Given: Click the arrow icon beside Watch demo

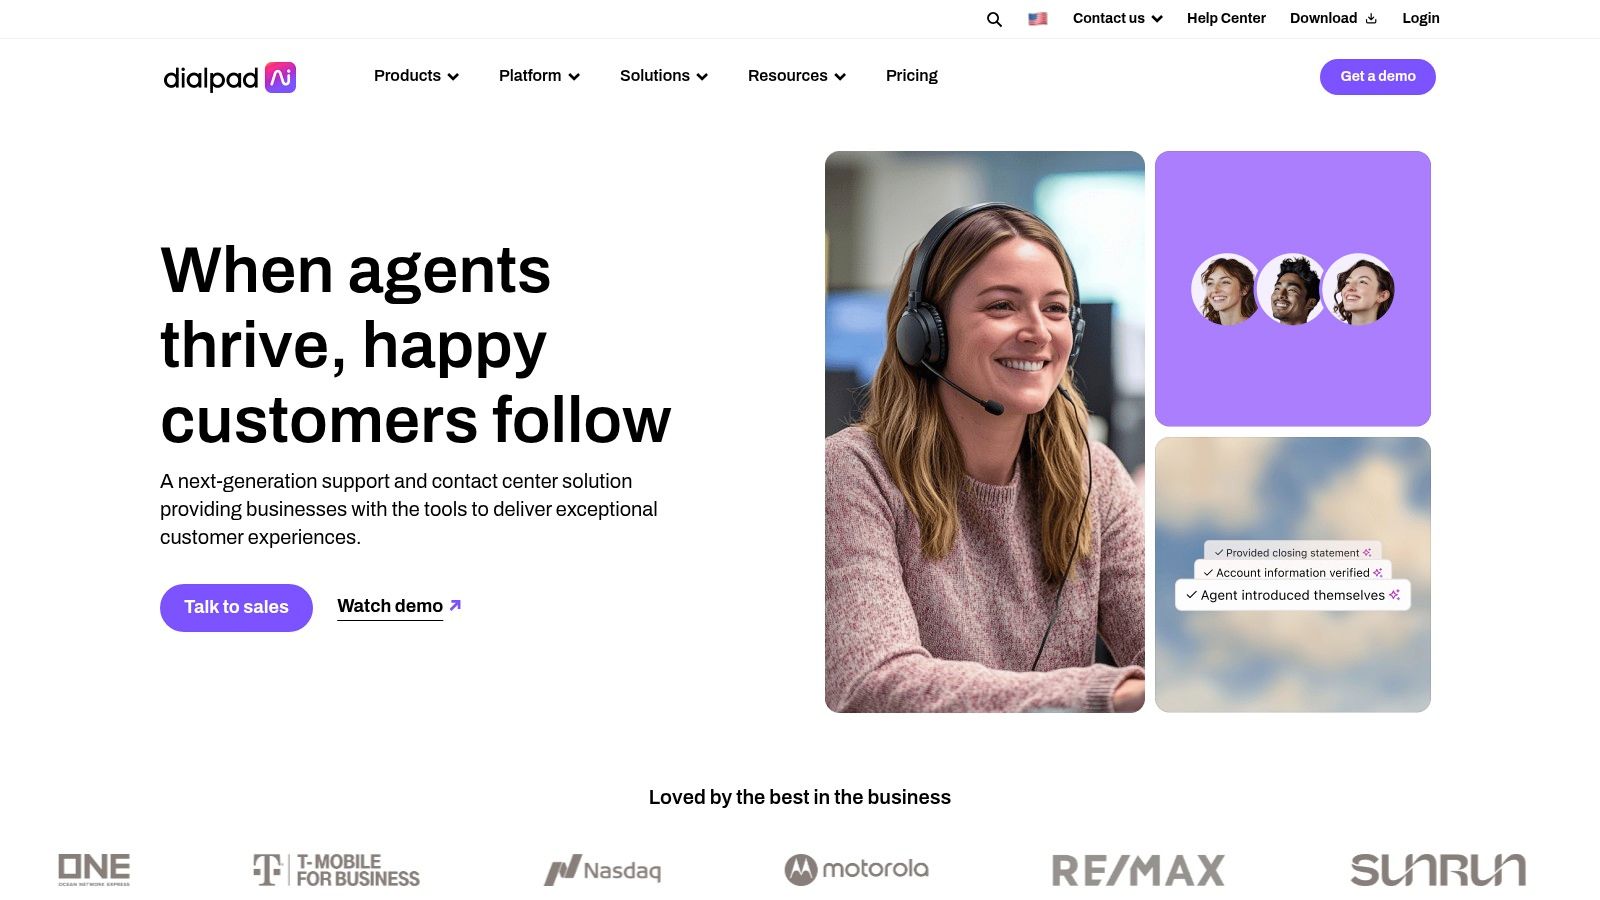Looking at the screenshot, I should 455,605.
